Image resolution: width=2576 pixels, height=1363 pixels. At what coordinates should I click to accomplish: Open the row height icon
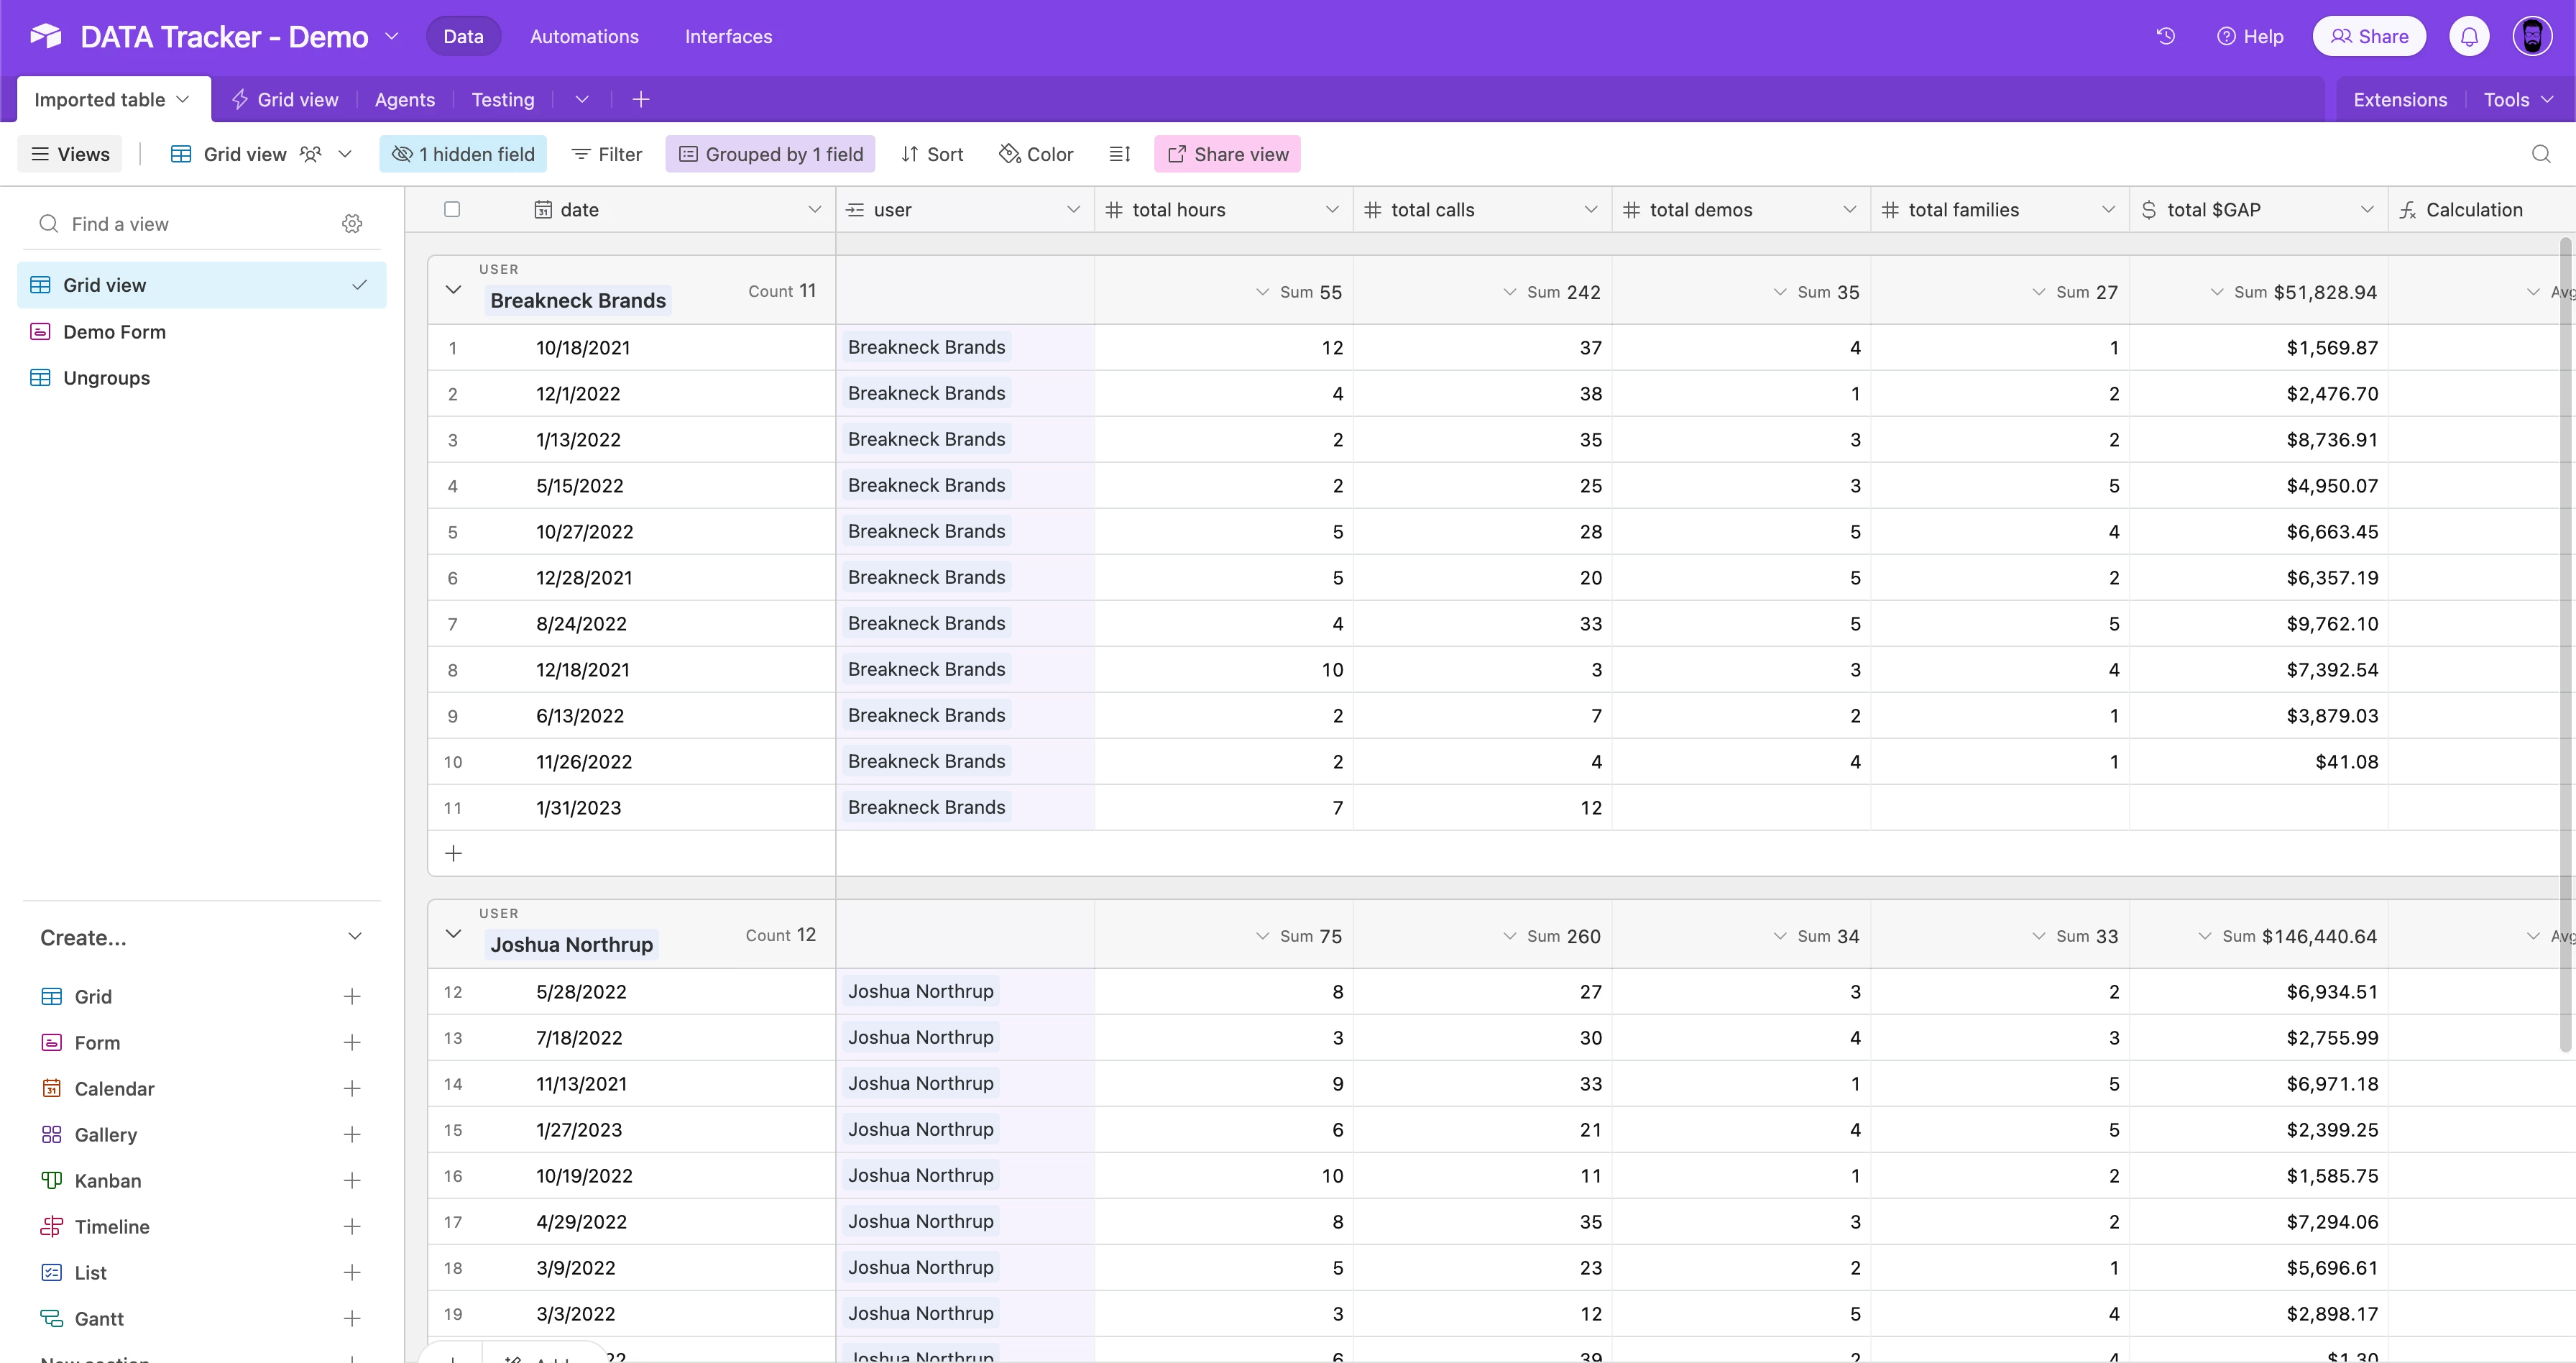tap(1119, 154)
